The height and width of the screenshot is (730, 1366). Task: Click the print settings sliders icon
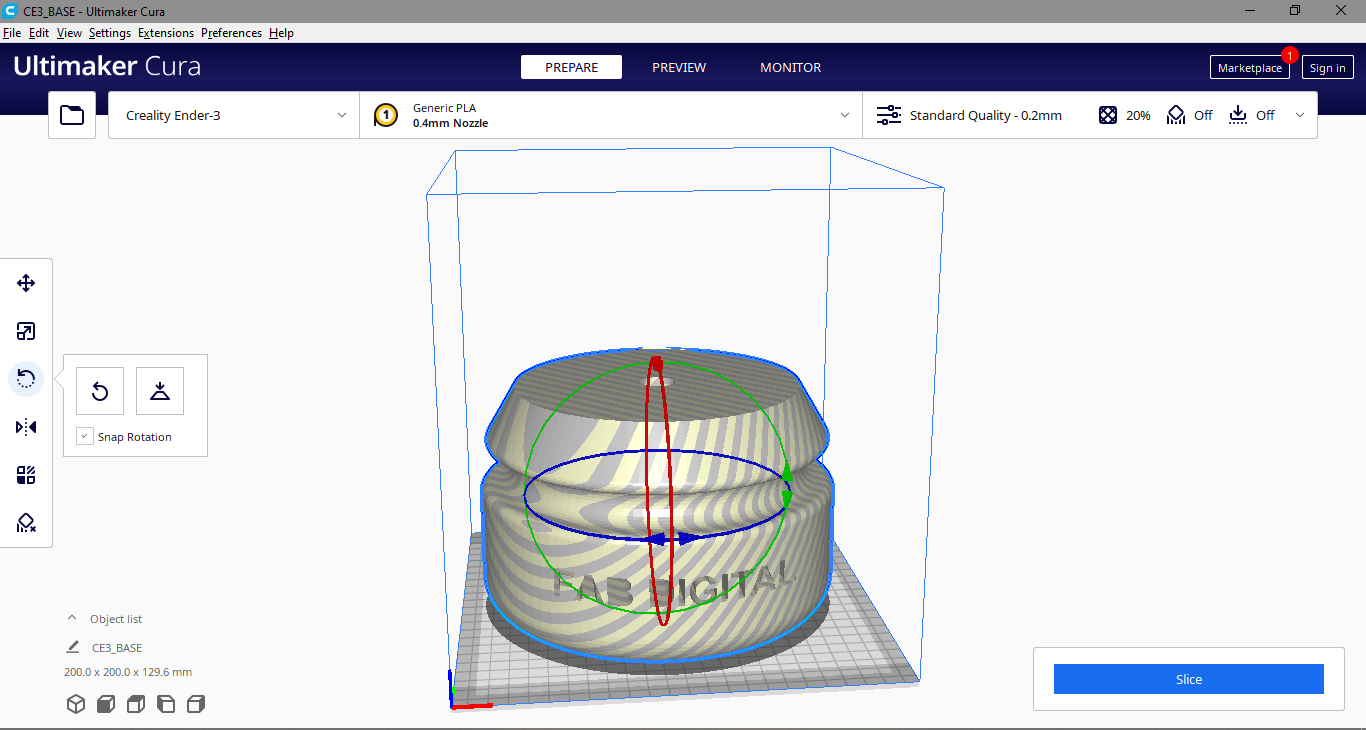point(889,115)
